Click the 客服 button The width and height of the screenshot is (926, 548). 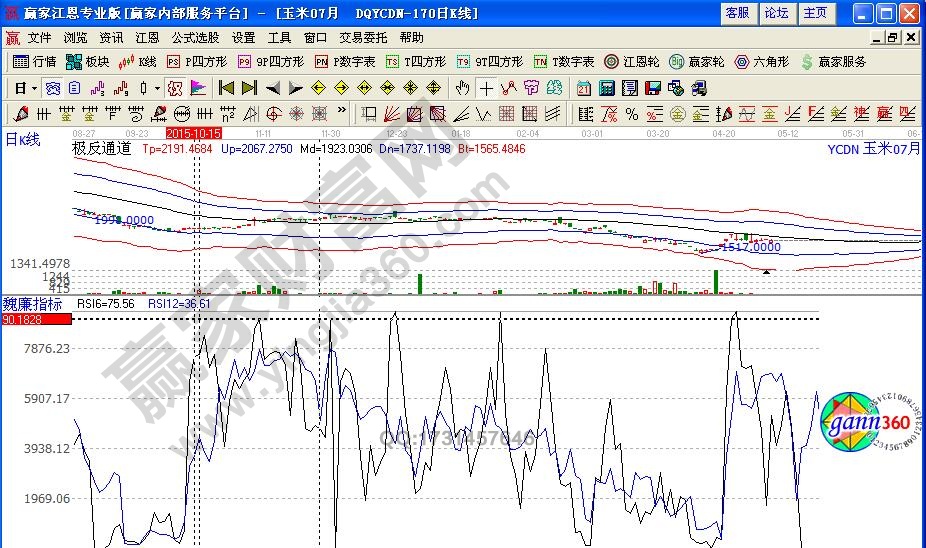click(737, 13)
